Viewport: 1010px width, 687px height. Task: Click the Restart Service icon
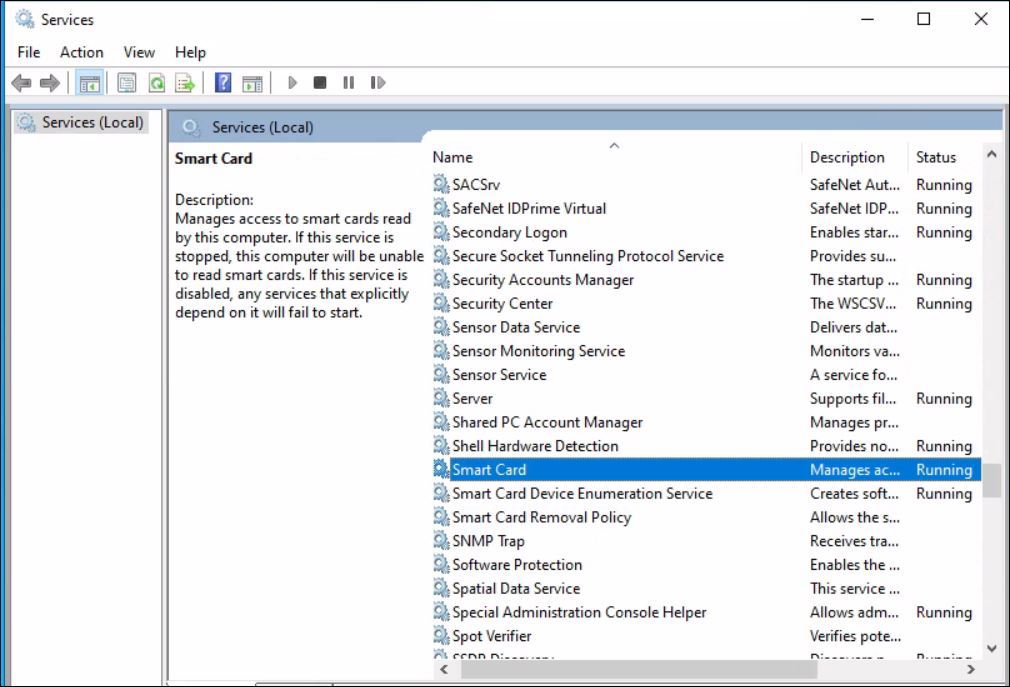tap(377, 82)
